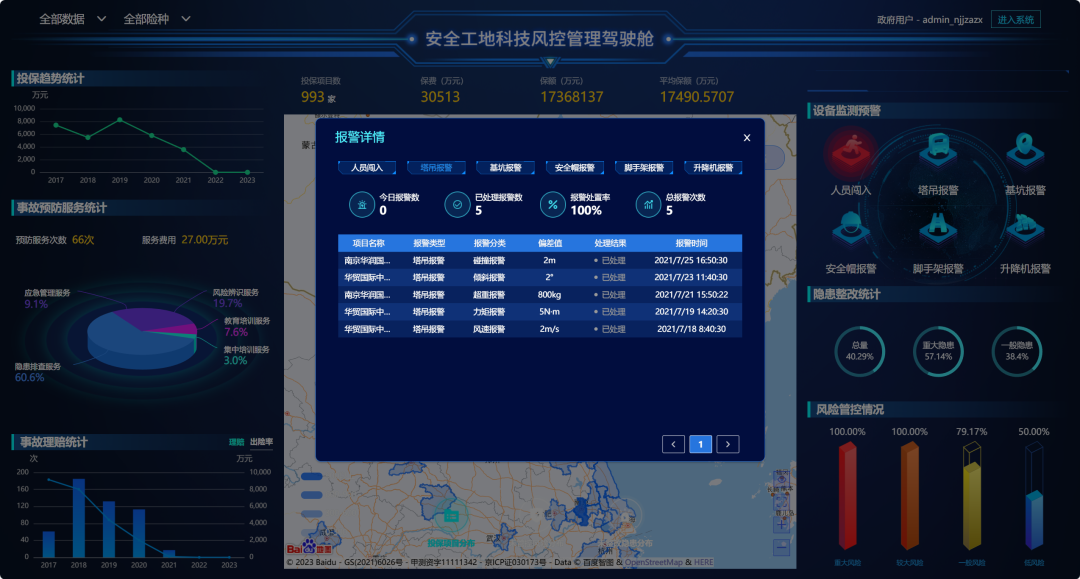Screen dimensions: 1080x579
Task: Click the 进入系统 button
Action: coord(1015,19)
